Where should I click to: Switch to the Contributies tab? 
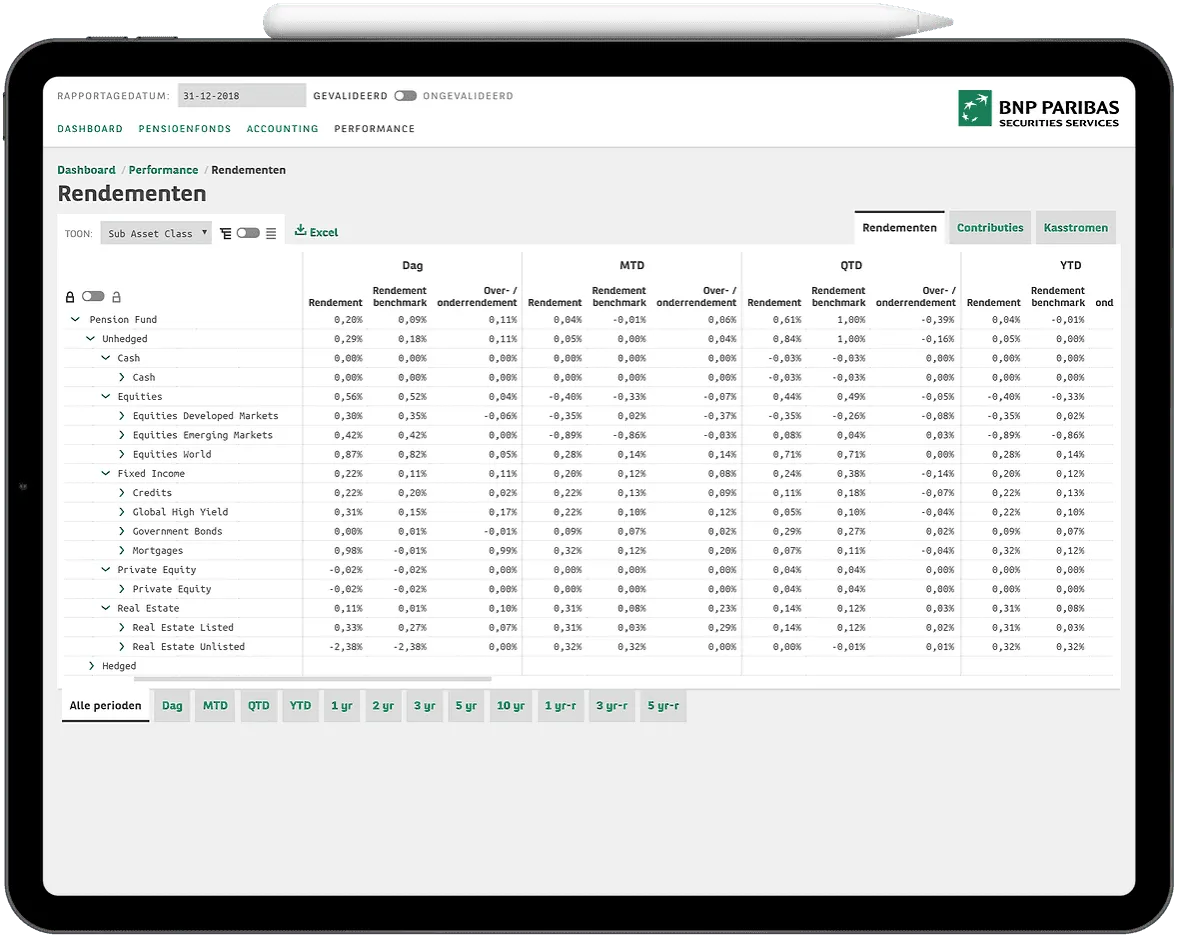click(x=990, y=228)
